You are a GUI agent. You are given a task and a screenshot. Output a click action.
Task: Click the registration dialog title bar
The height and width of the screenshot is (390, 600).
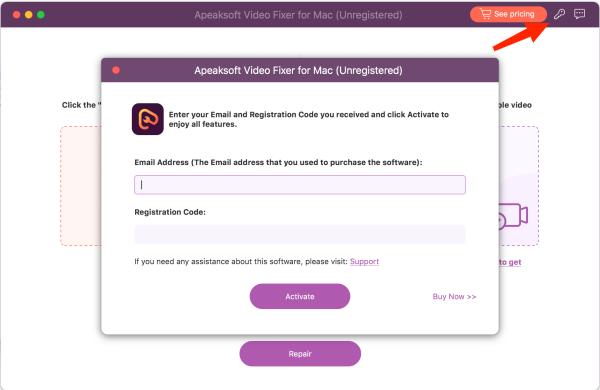click(300, 70)
